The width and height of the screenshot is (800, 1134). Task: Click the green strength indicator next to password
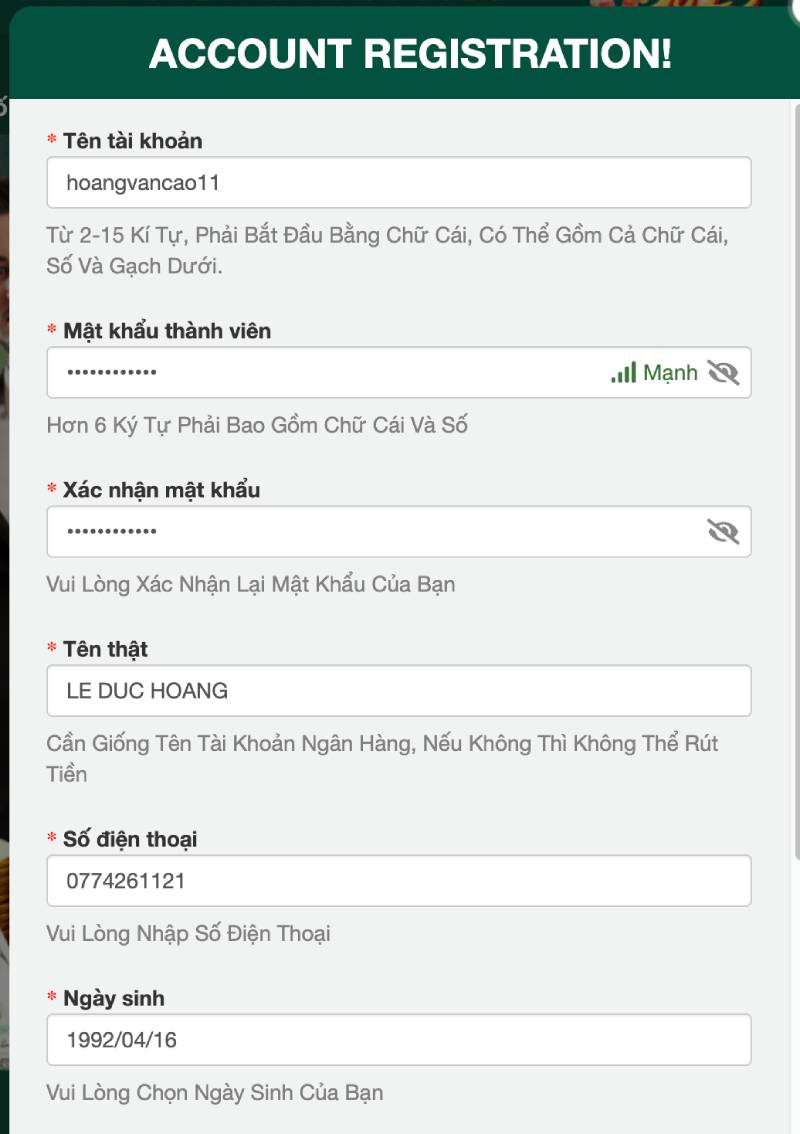[x=625, y=371]
